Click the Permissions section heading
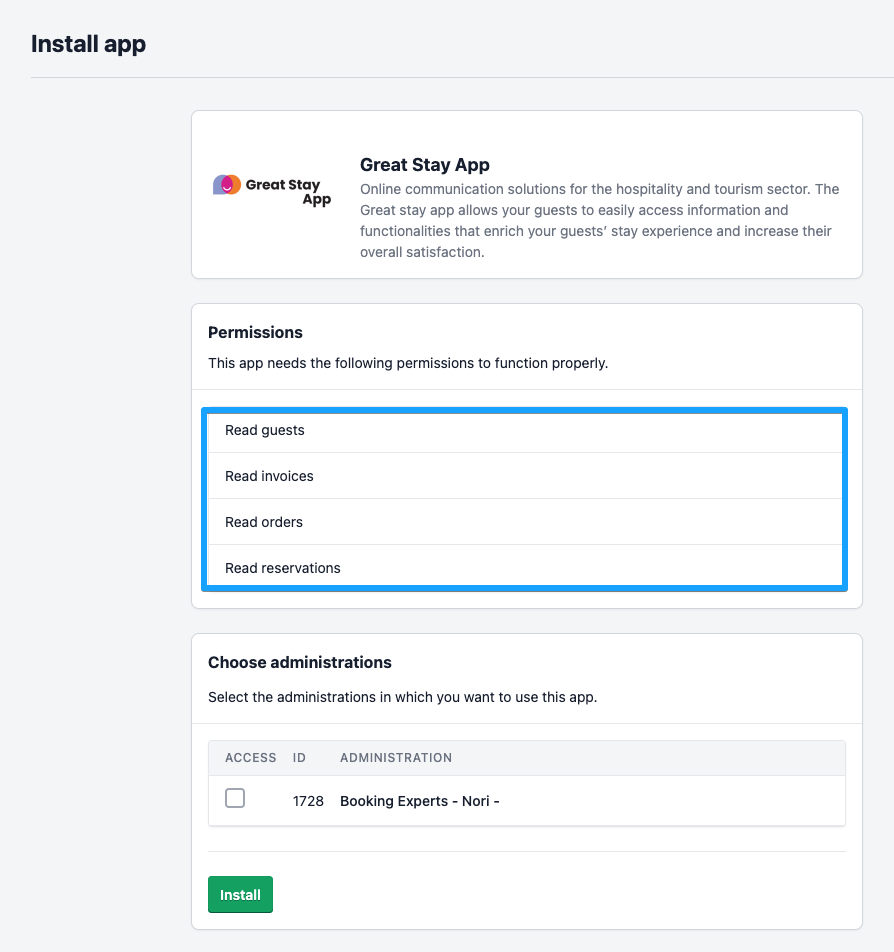This screenshot has width=894, height=952. click(x=255, y=332)
